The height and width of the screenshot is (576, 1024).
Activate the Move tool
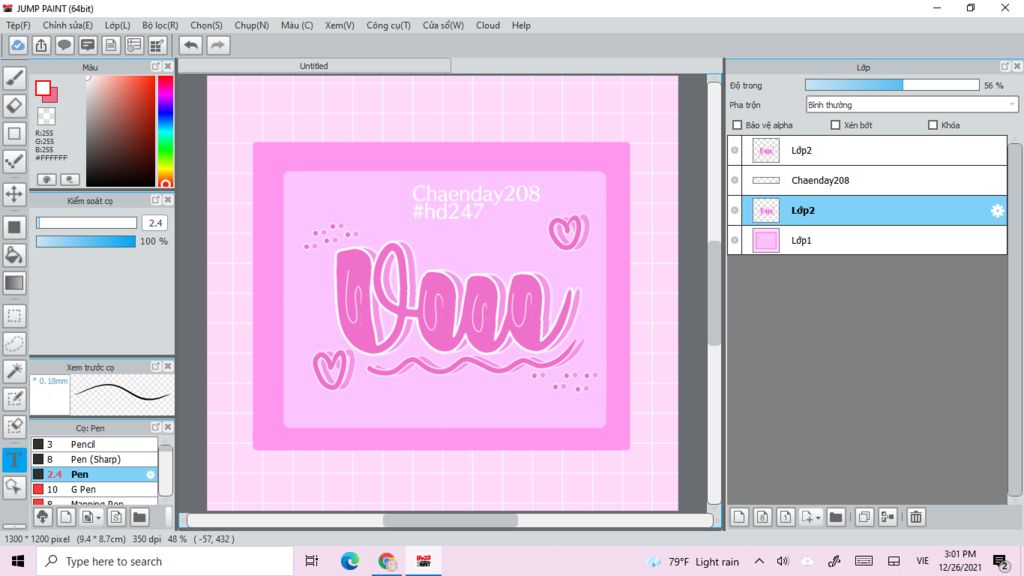tap(14, 194)
